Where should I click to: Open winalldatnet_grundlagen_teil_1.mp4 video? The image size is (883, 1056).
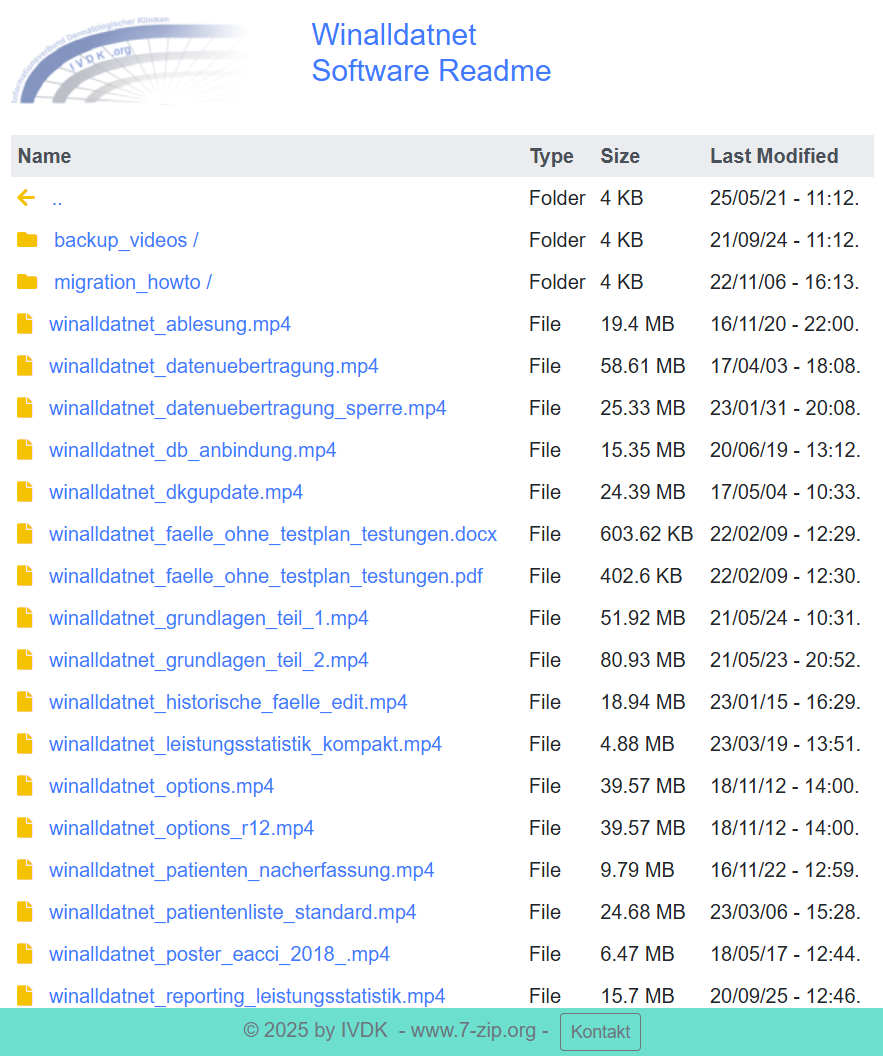[x=208, y=618]
